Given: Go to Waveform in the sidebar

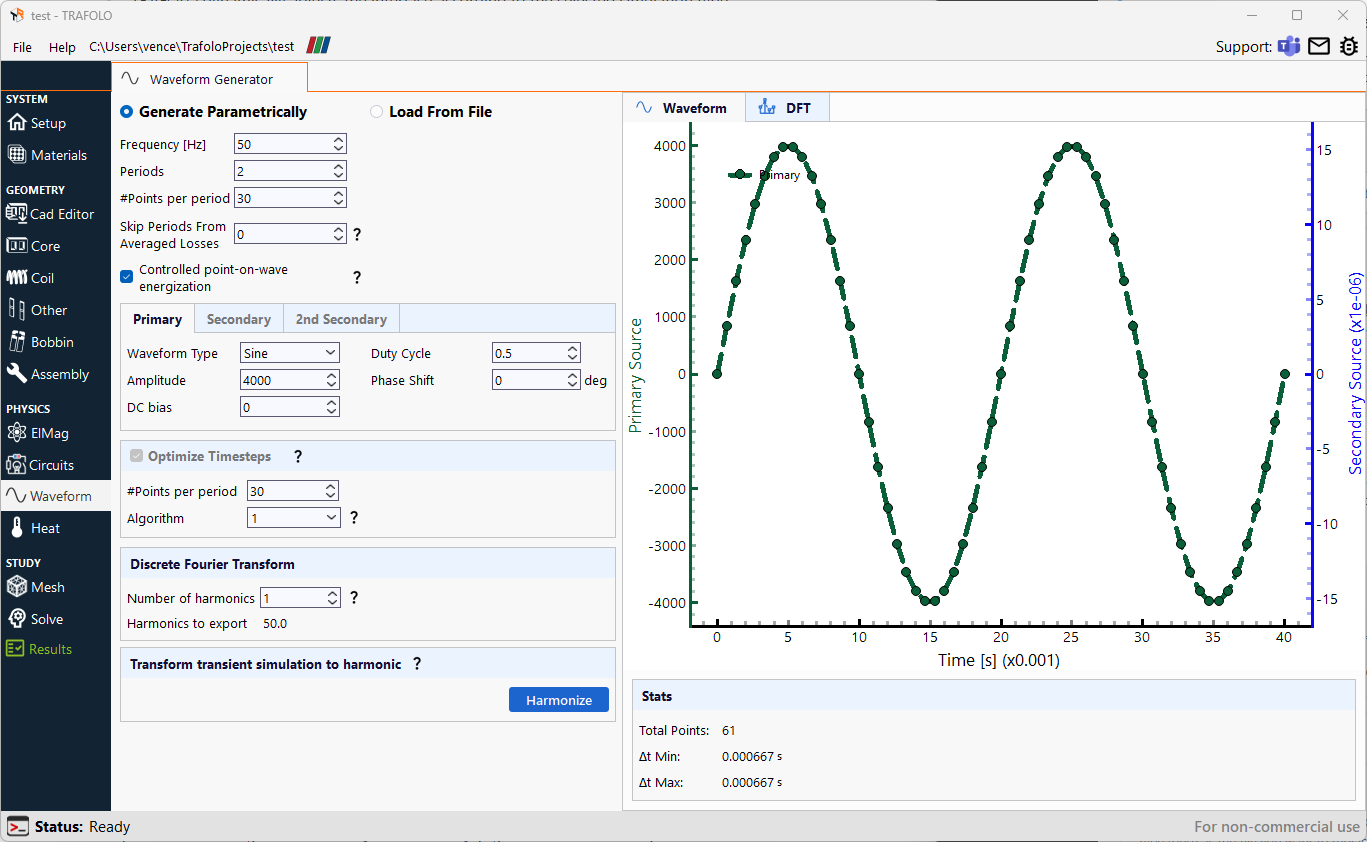Looking at the screenshot, I should click(x=55, y=496).
